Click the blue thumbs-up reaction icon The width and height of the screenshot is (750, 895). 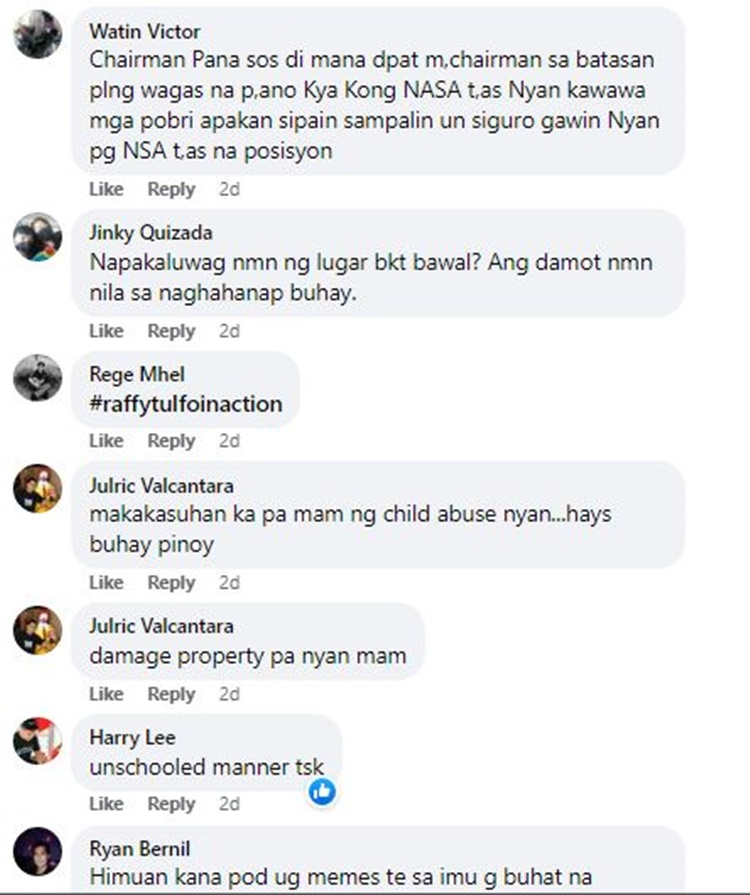tap(322, 792)
